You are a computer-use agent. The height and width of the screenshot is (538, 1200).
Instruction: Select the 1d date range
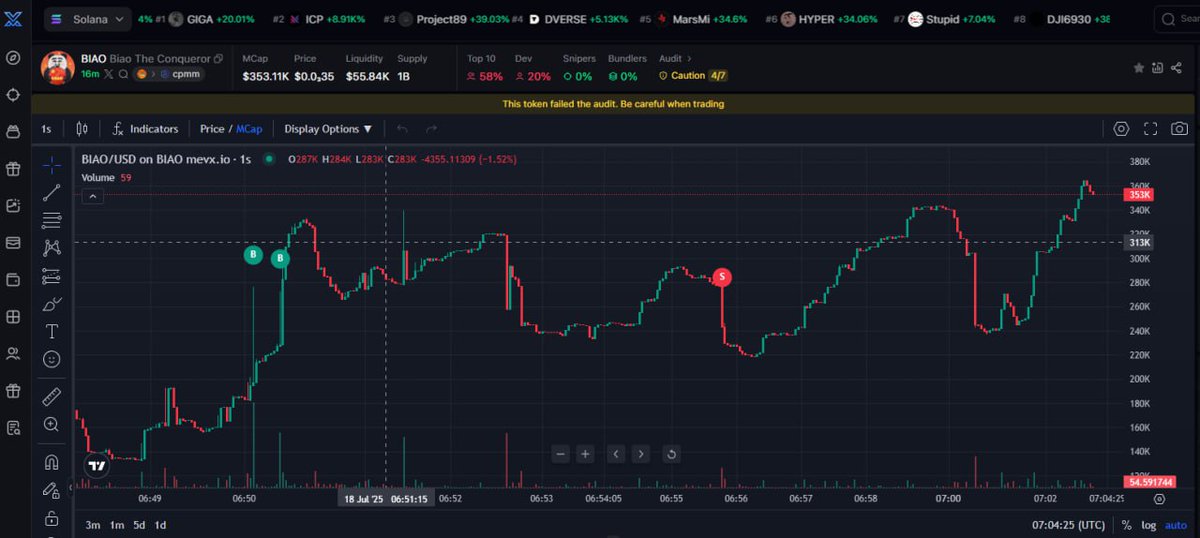[x=160, y=525]
